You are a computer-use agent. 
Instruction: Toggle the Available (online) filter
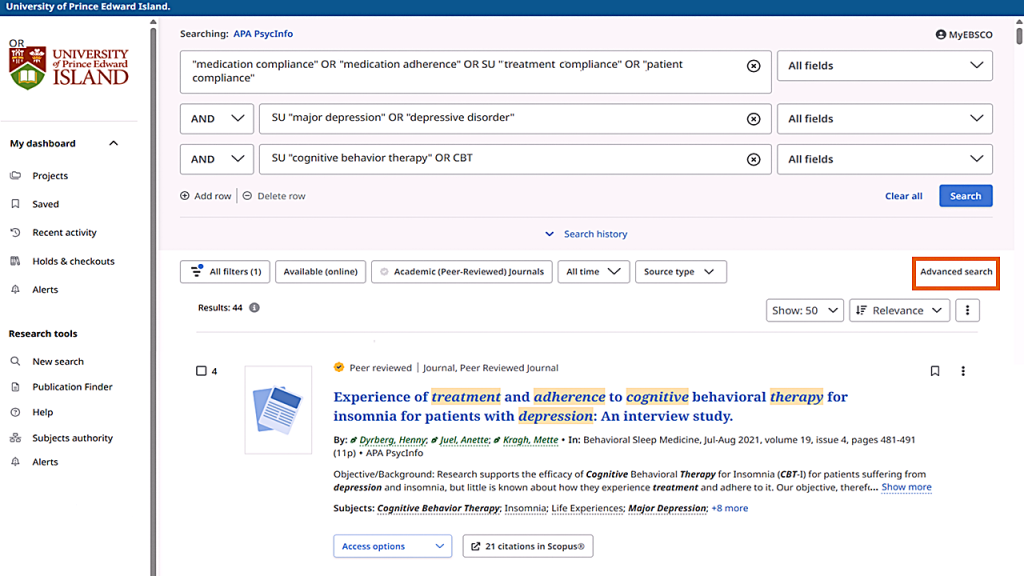tap(320, 272)
